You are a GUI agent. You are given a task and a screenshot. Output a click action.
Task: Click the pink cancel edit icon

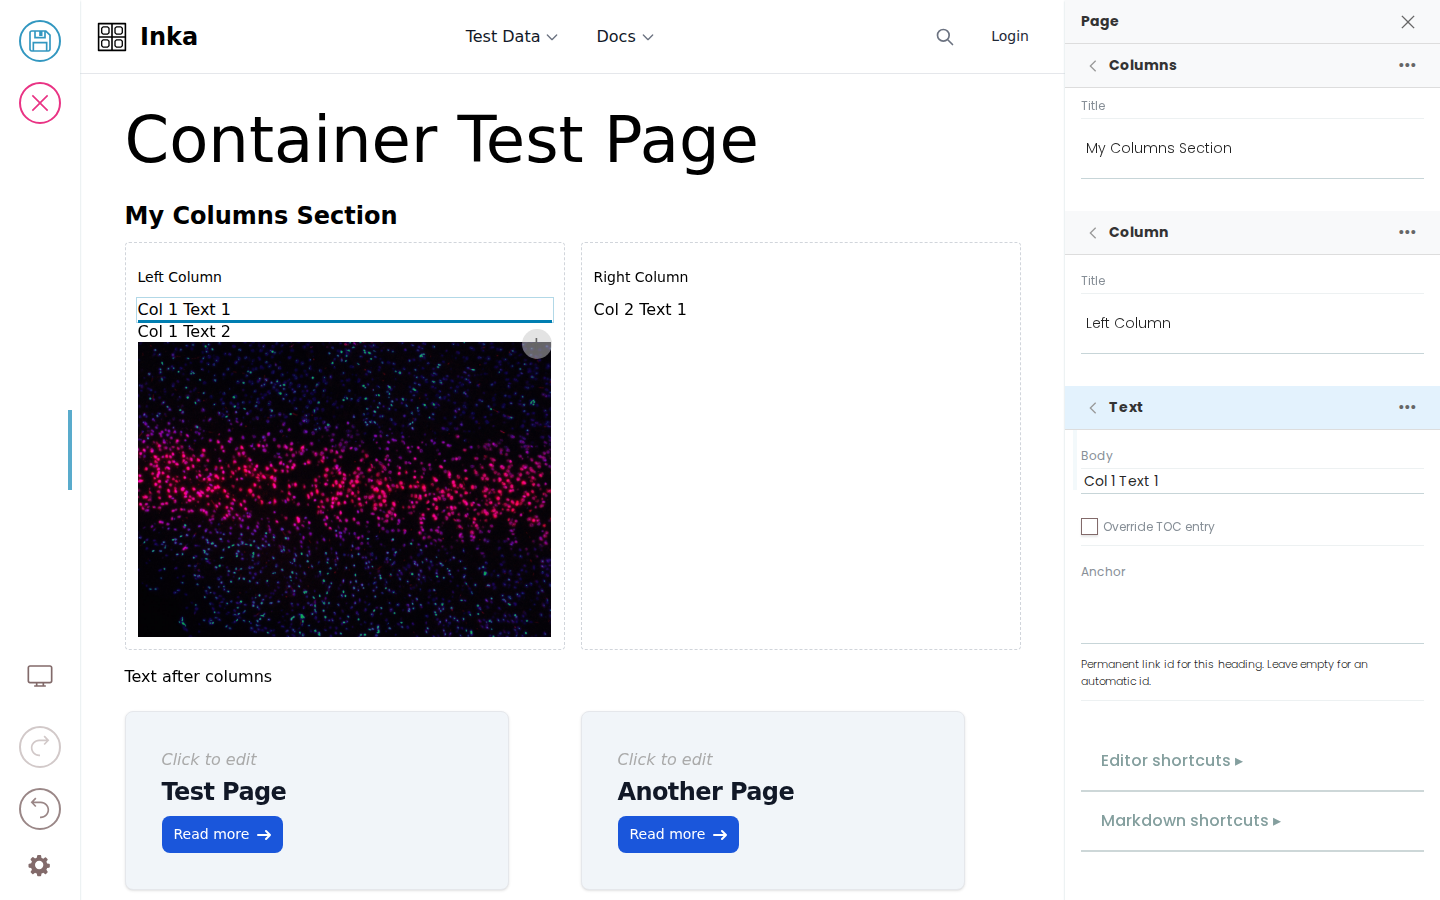40,103
